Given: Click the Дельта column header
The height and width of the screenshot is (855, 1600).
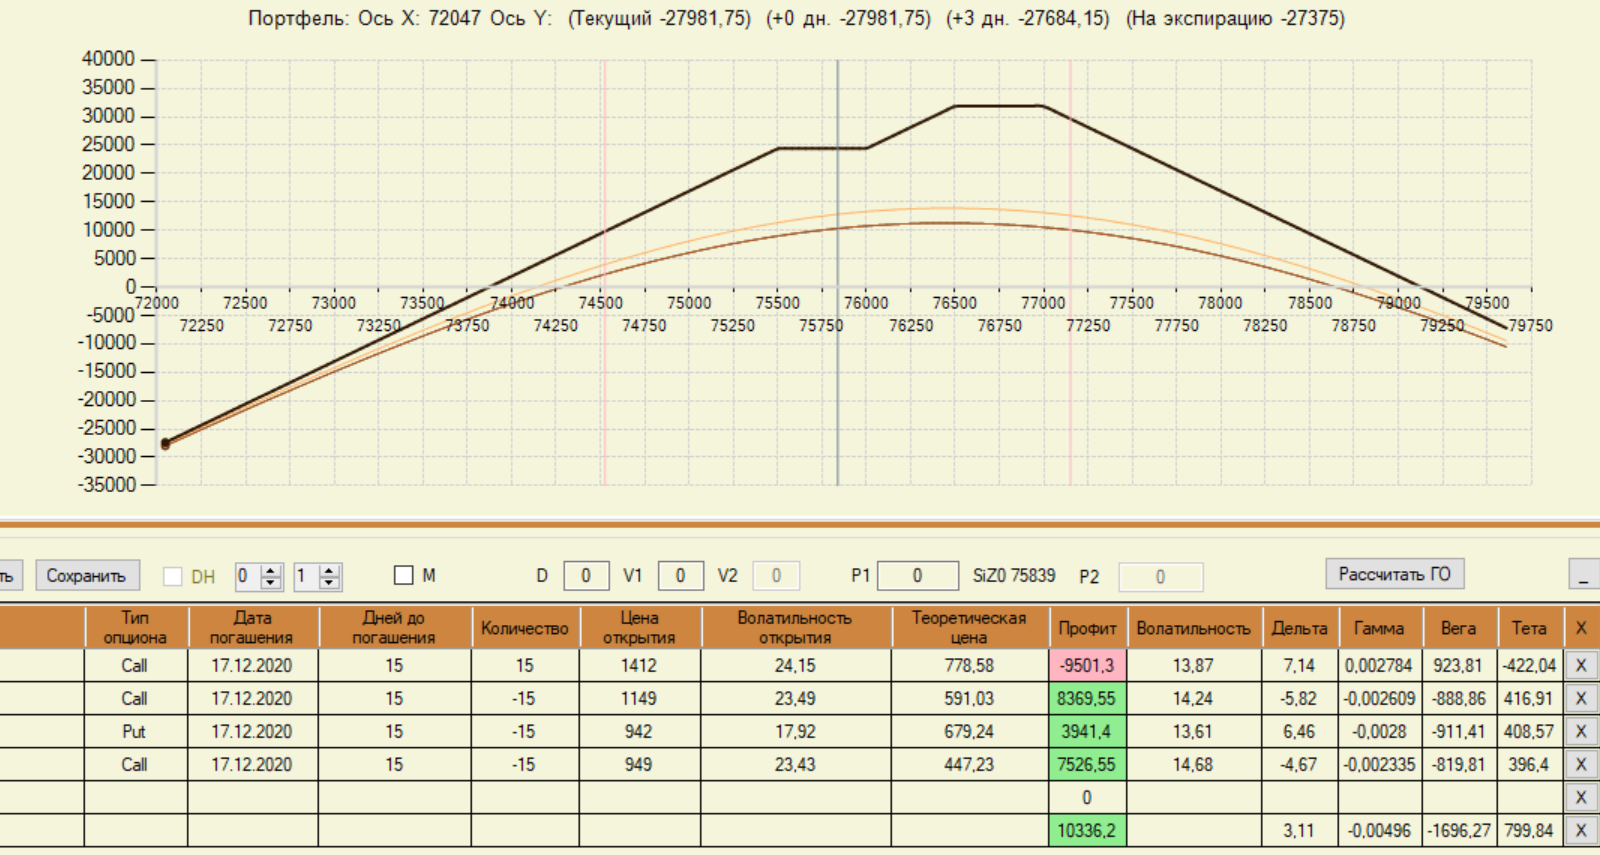Looking at the screenshot, I should pyautogui.click(x=1300, y=628).
